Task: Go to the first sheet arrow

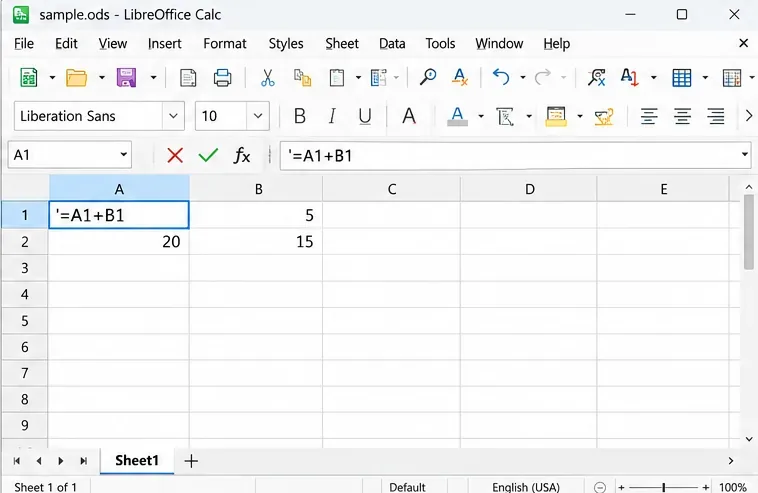Action: tap(17, 461)
